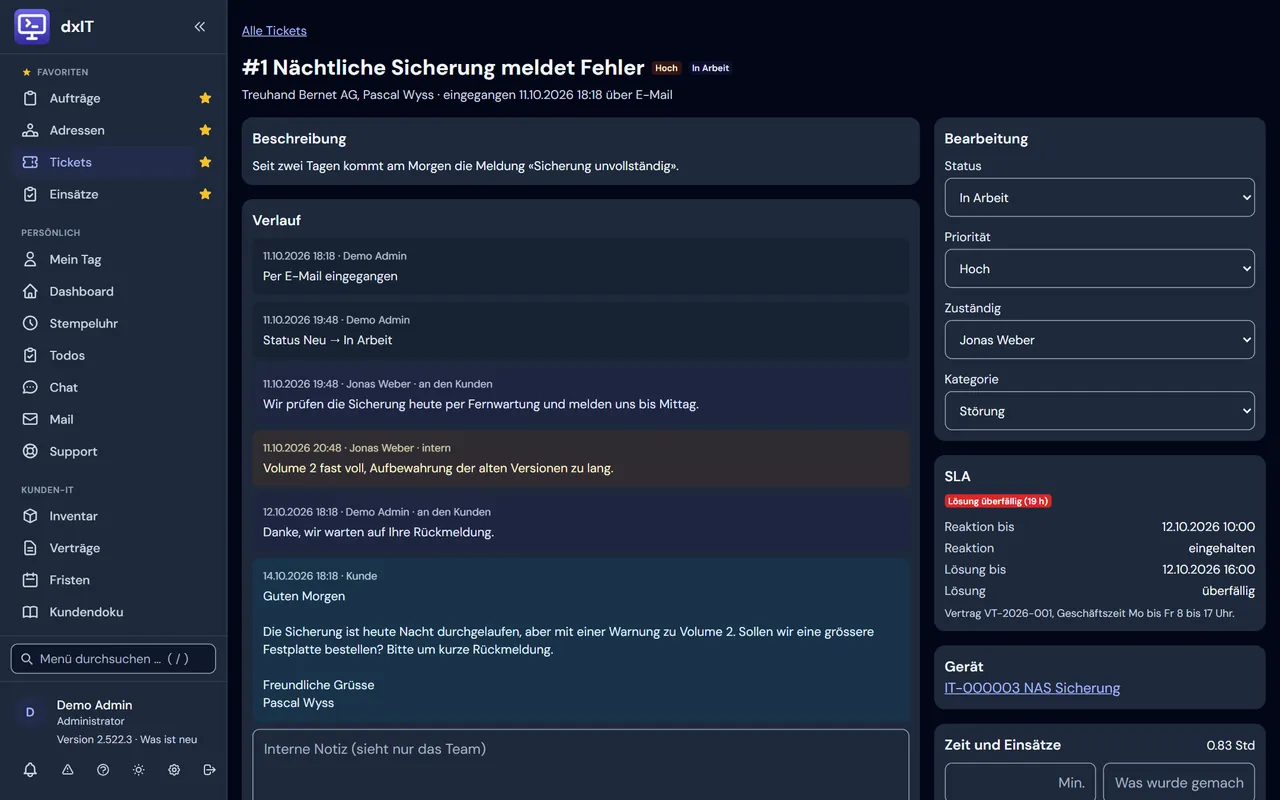Click 'Was ist neu' version link

tap(168, 739)
